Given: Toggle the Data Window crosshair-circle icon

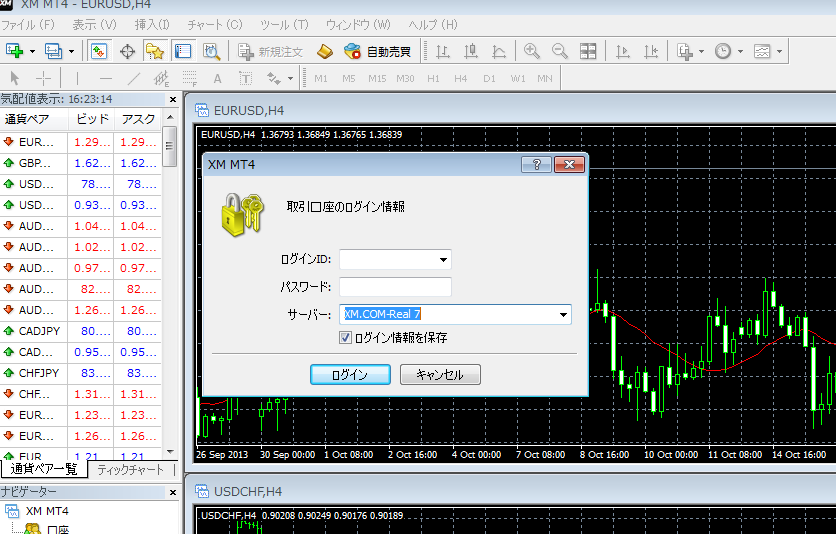Looking at the screenshot, I should 127,51.
